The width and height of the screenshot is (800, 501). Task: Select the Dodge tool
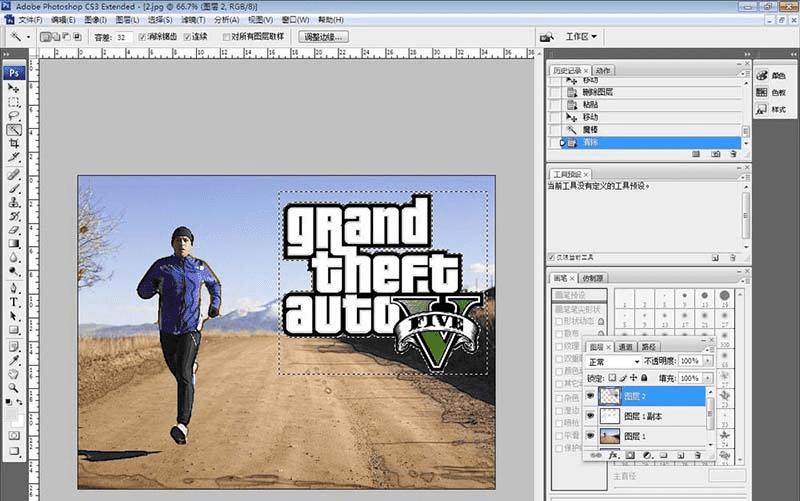[14, 271]
